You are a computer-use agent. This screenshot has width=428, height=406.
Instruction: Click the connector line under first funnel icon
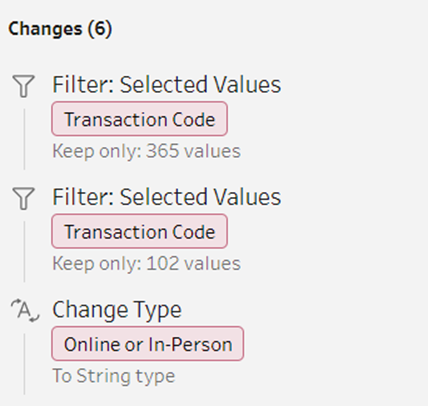pyautogui.click(x=24, y=139)
